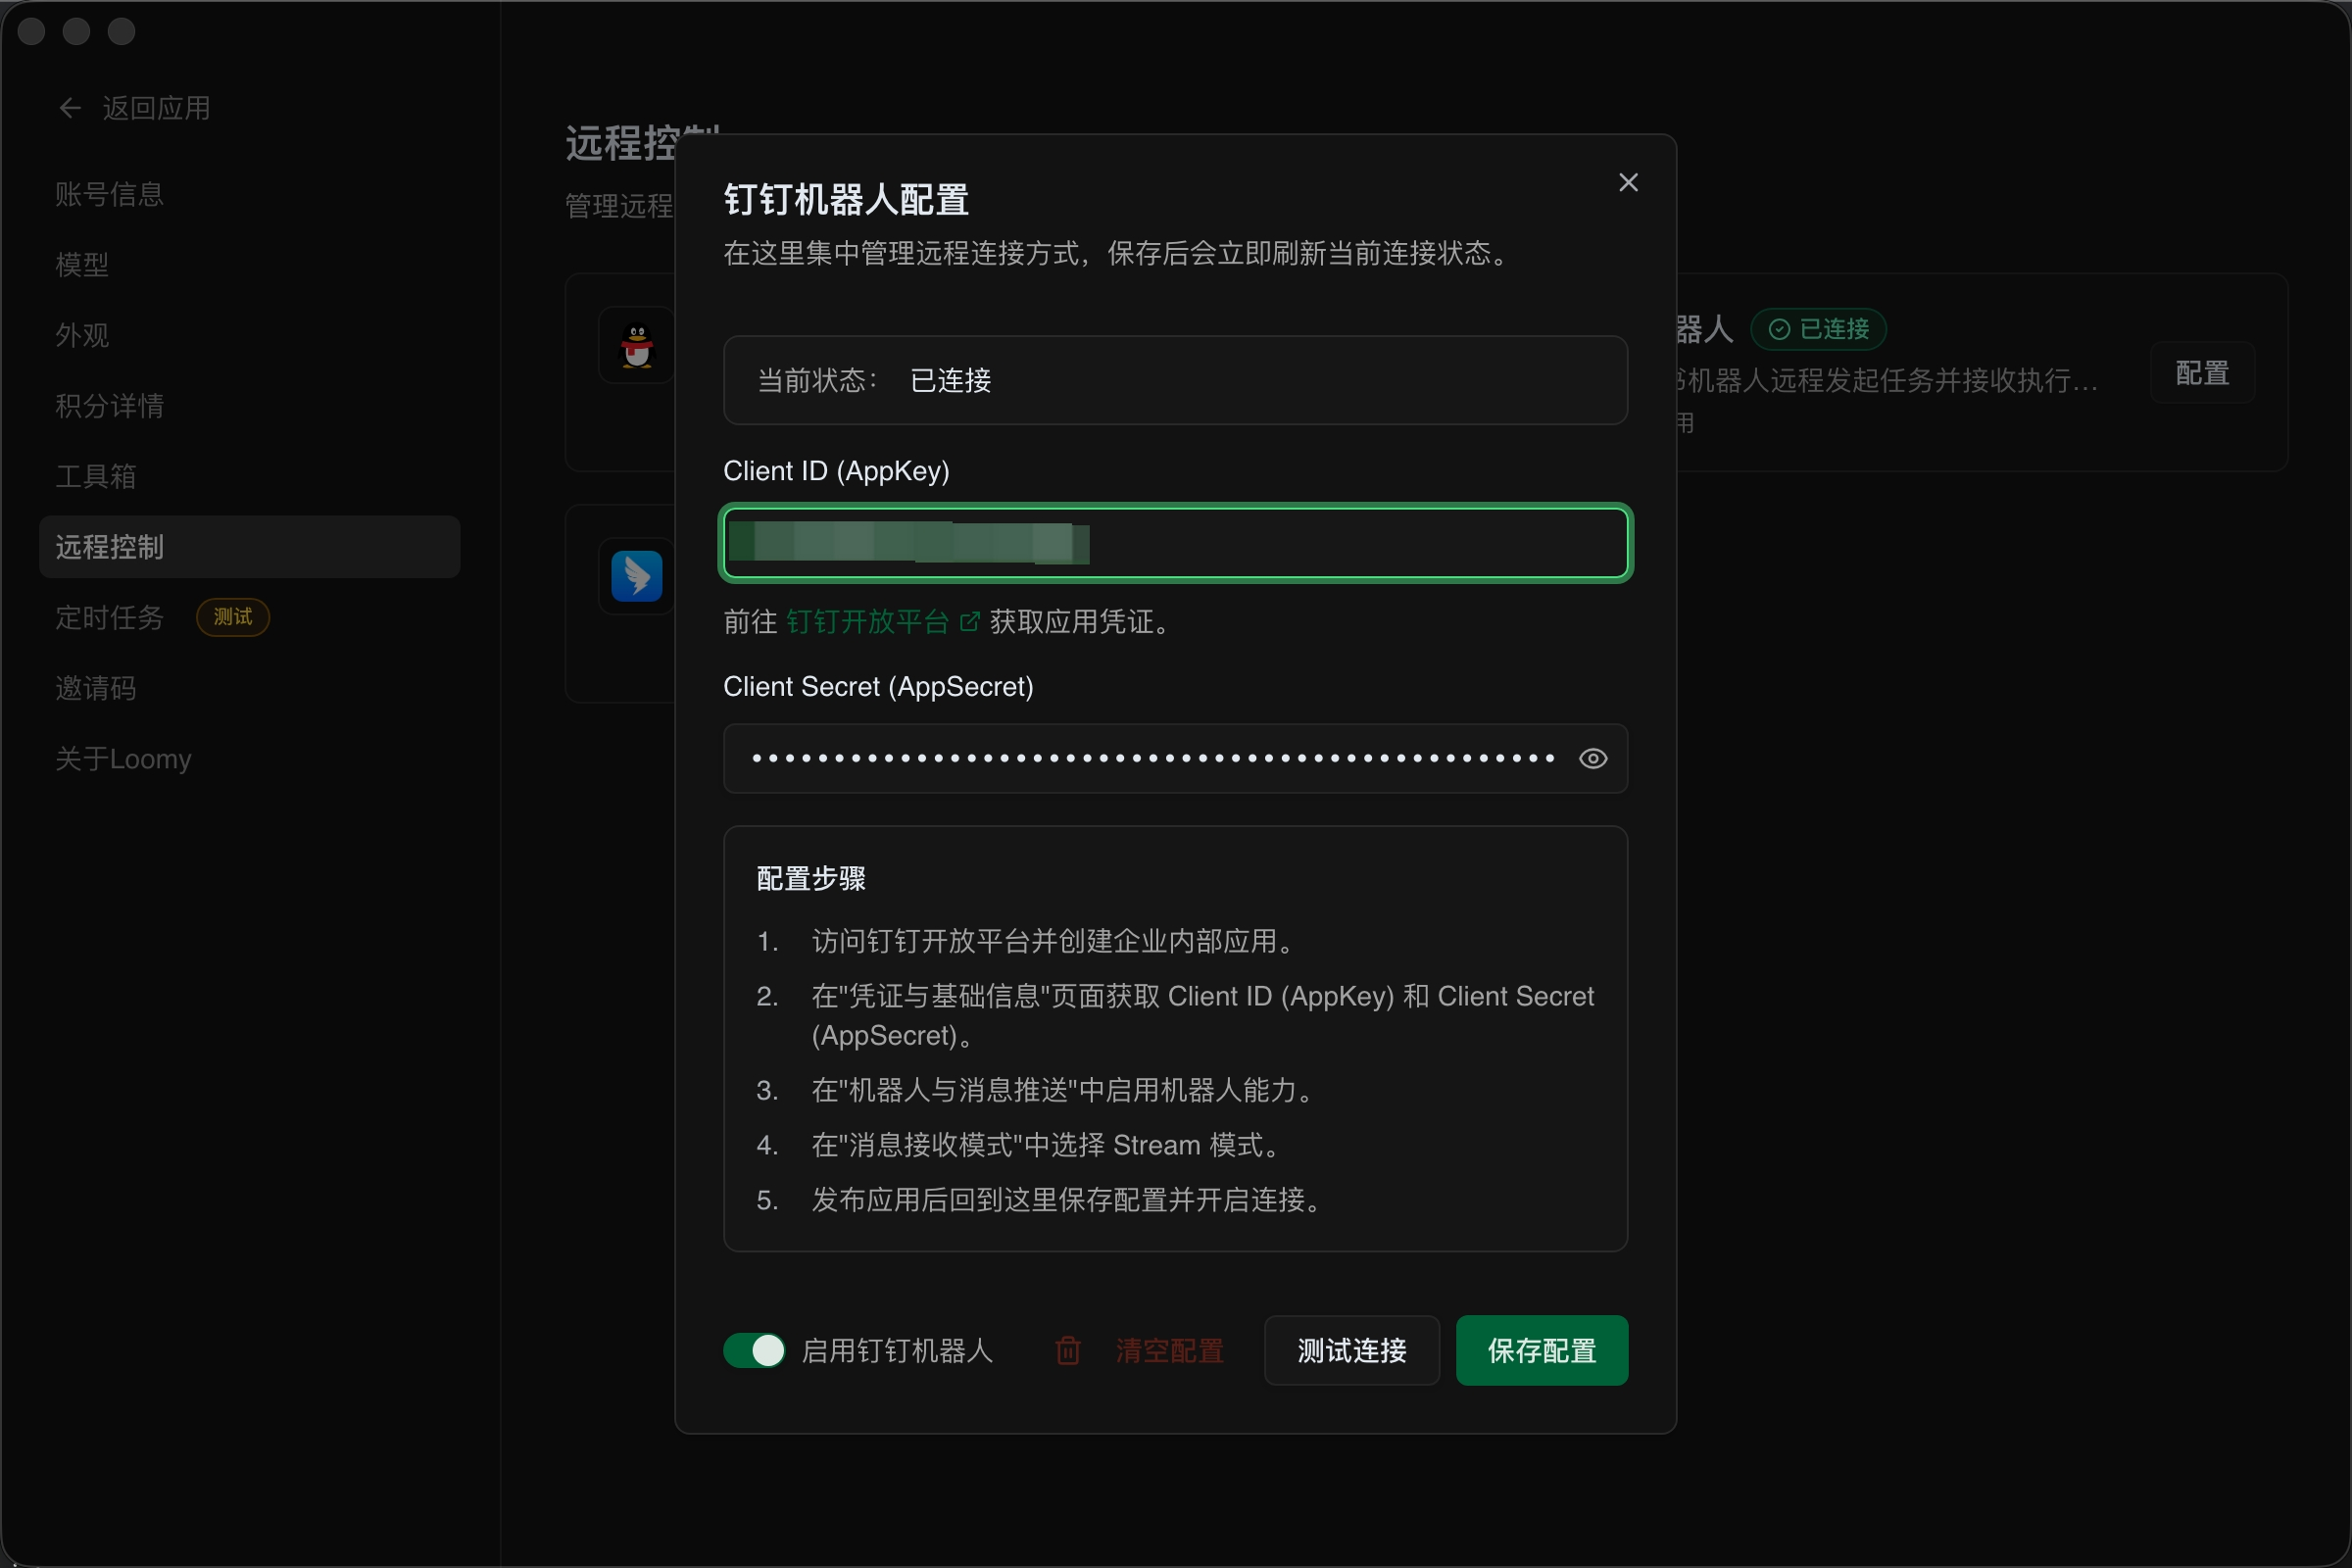Click the 测试 badge next to 定时任务
This screenshot has height=1568, width=2352.
click(x=232, y=617)
